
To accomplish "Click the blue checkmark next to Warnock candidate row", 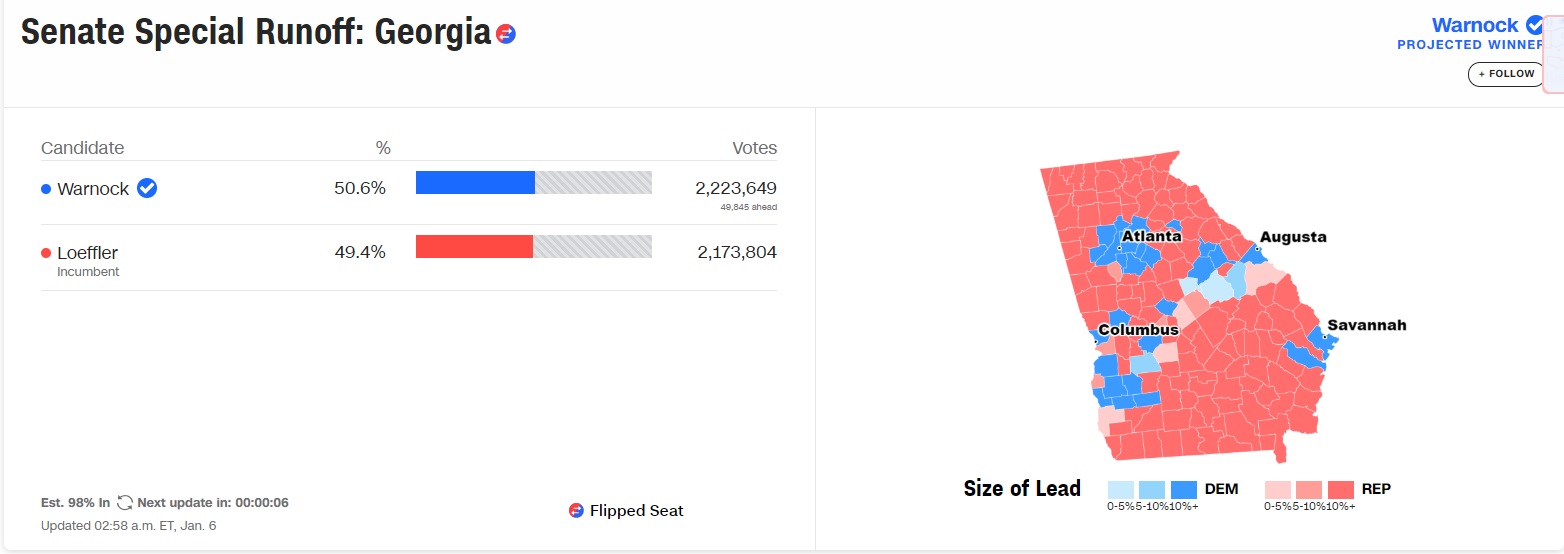I will [147, 188].
